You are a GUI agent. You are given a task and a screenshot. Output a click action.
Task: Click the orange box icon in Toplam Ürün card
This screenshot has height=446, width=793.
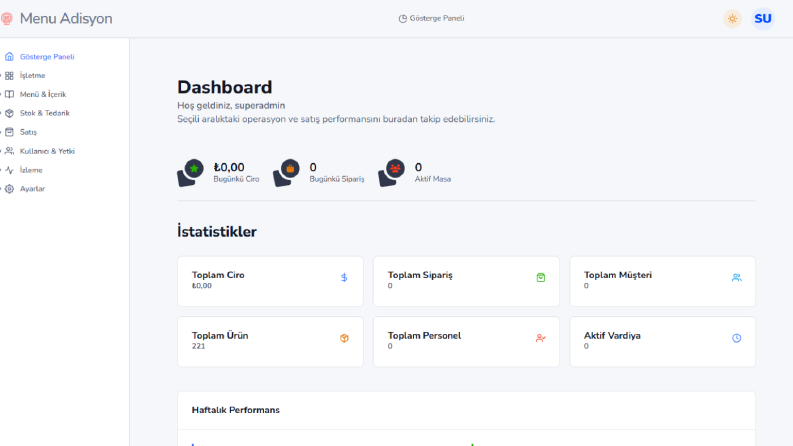(344, 338)
